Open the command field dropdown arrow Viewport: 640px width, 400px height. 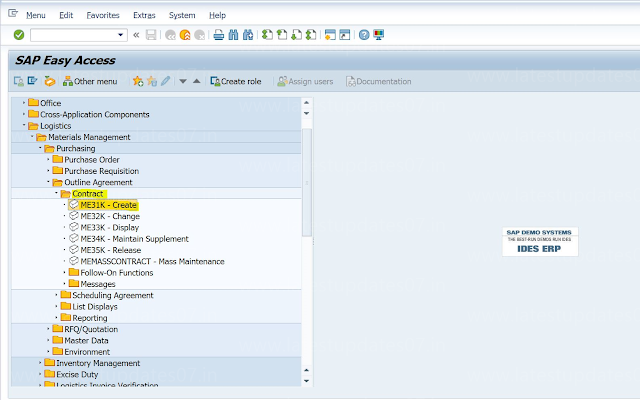[120, 35]
